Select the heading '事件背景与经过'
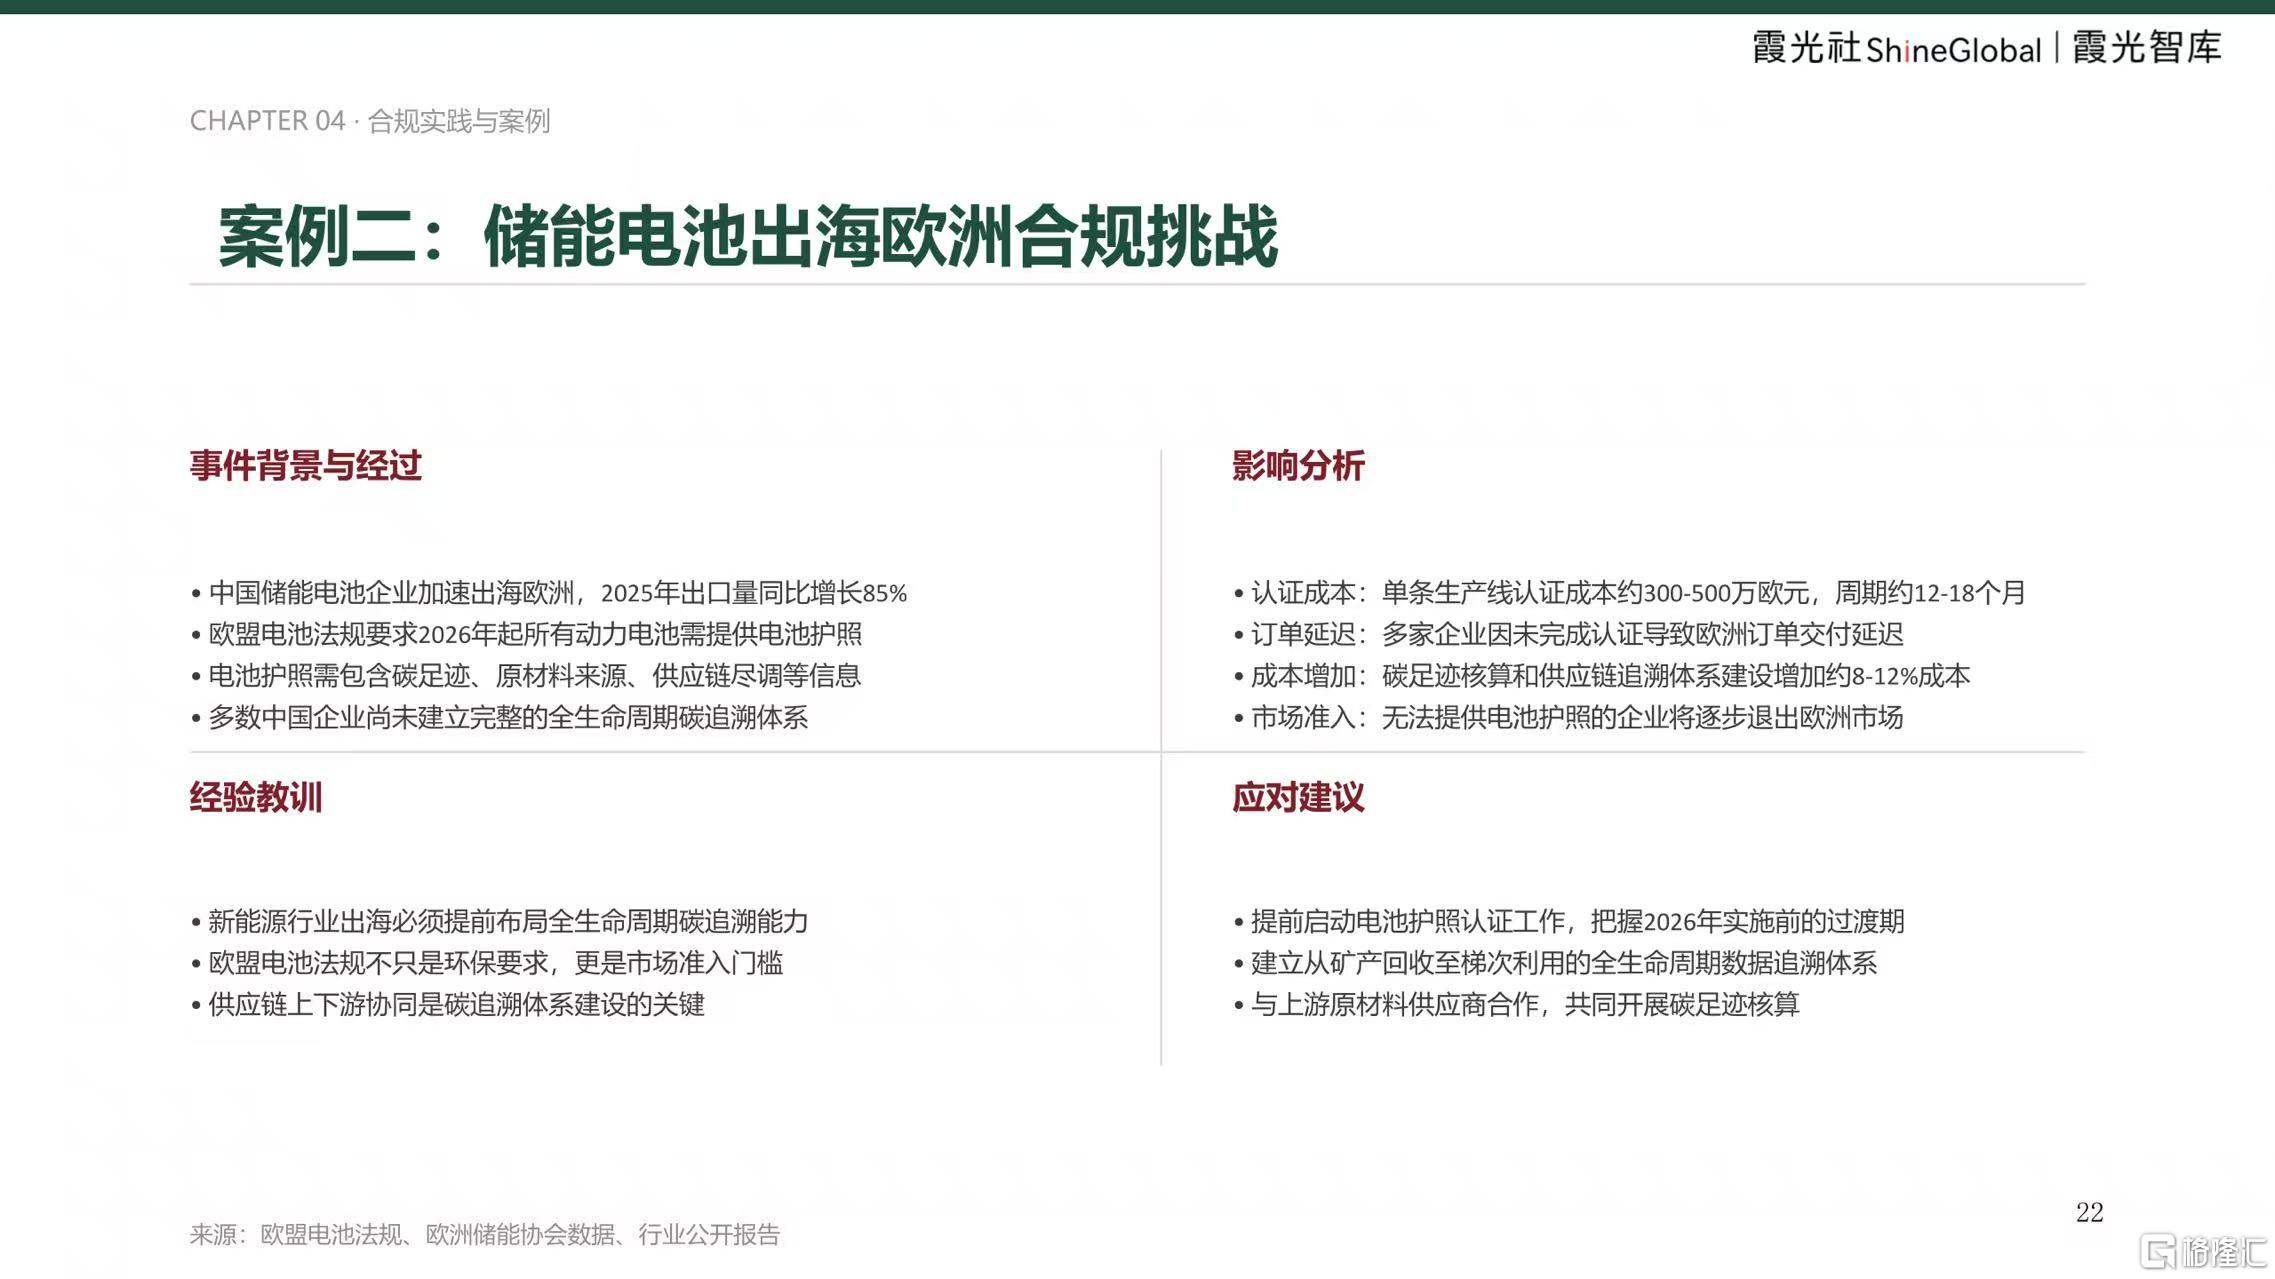This screenshot has height=1279, width=2275. tap(306, 465)
